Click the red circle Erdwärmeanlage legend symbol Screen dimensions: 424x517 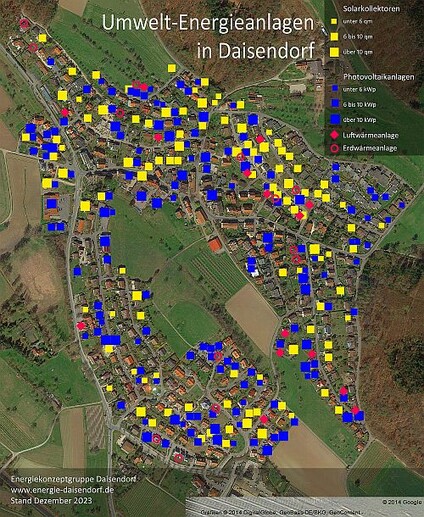pos(334,148)
